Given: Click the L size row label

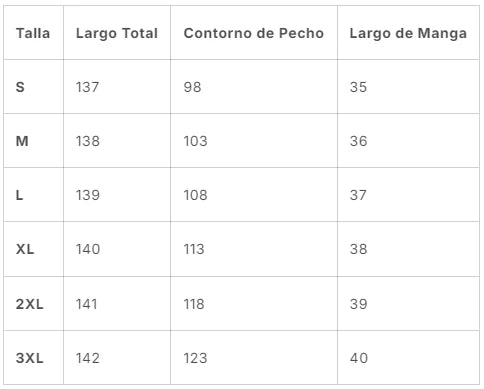Looking at the screenshot, I should pyautogui.click(x=19, y=195).
